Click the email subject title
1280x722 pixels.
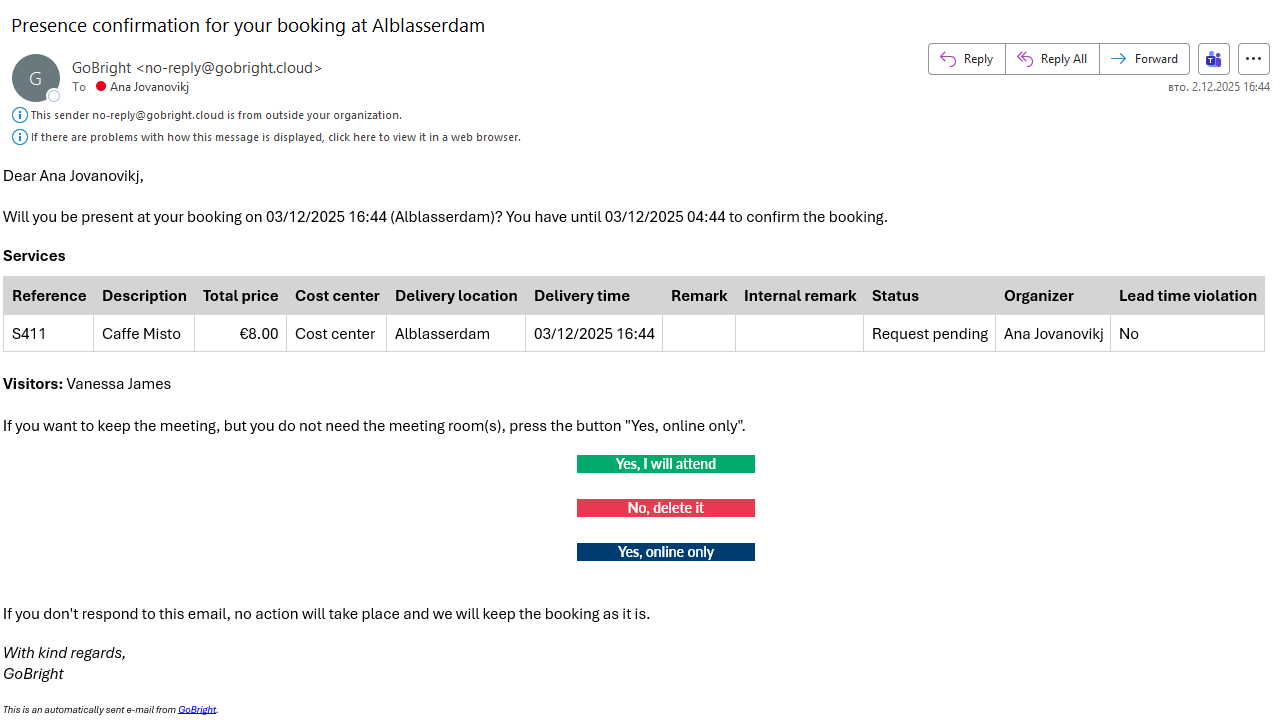click(x=248, y=26)
